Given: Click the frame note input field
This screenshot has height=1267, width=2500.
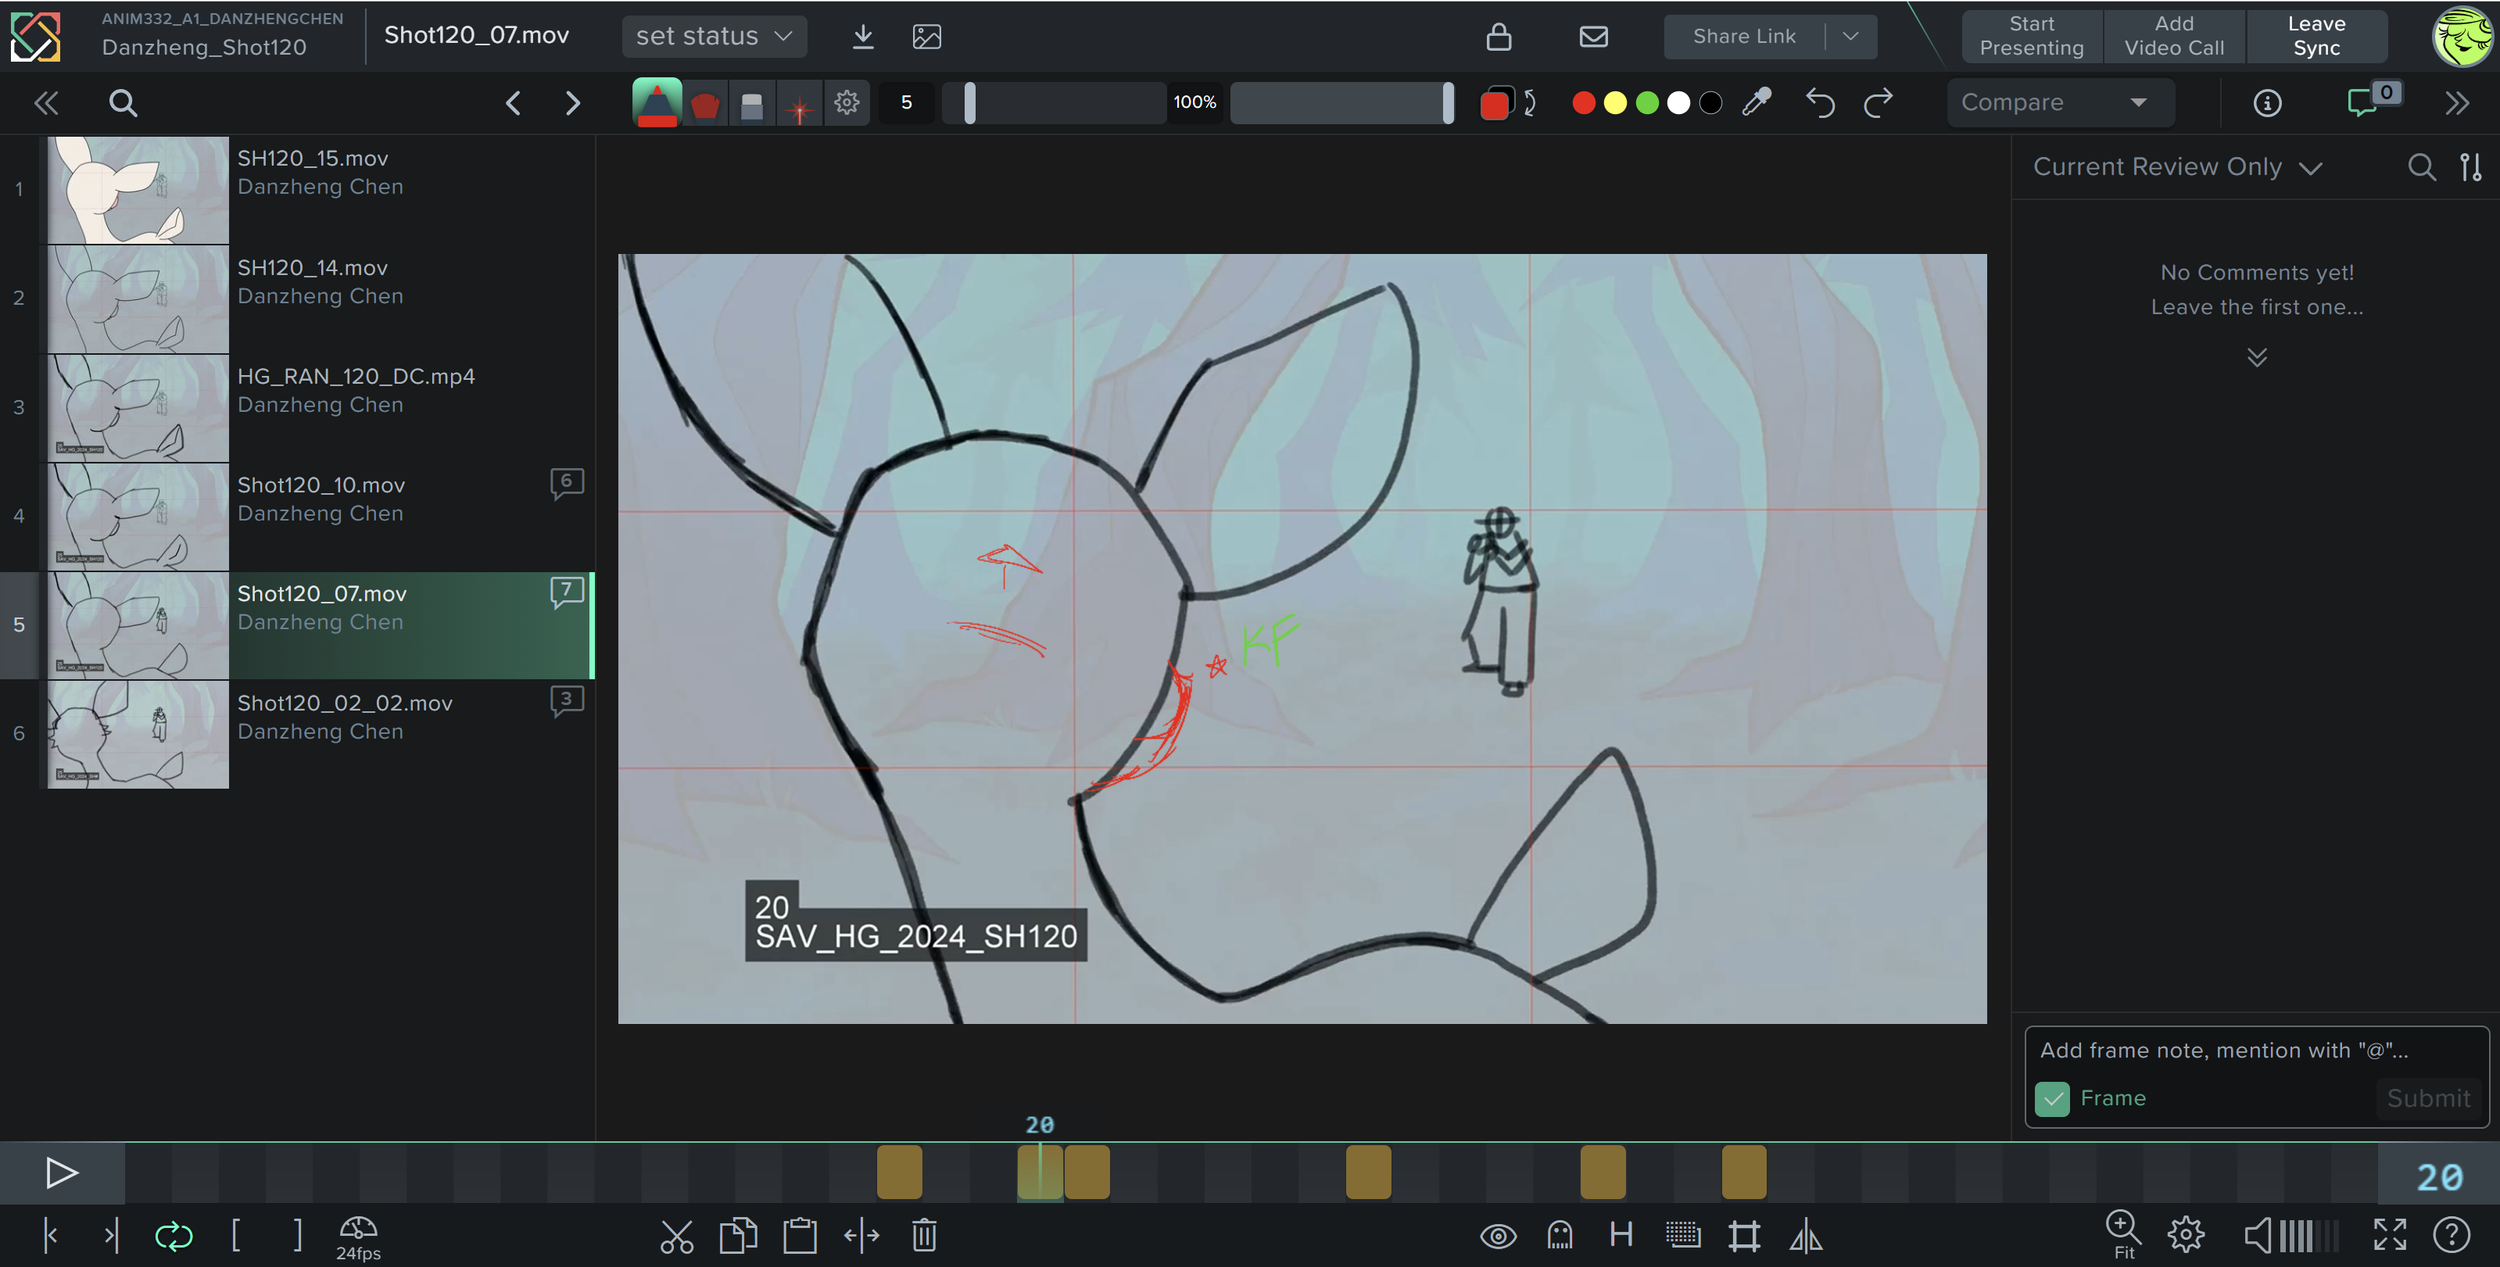Looking at the screenshot, I should pos(2256,1051).
